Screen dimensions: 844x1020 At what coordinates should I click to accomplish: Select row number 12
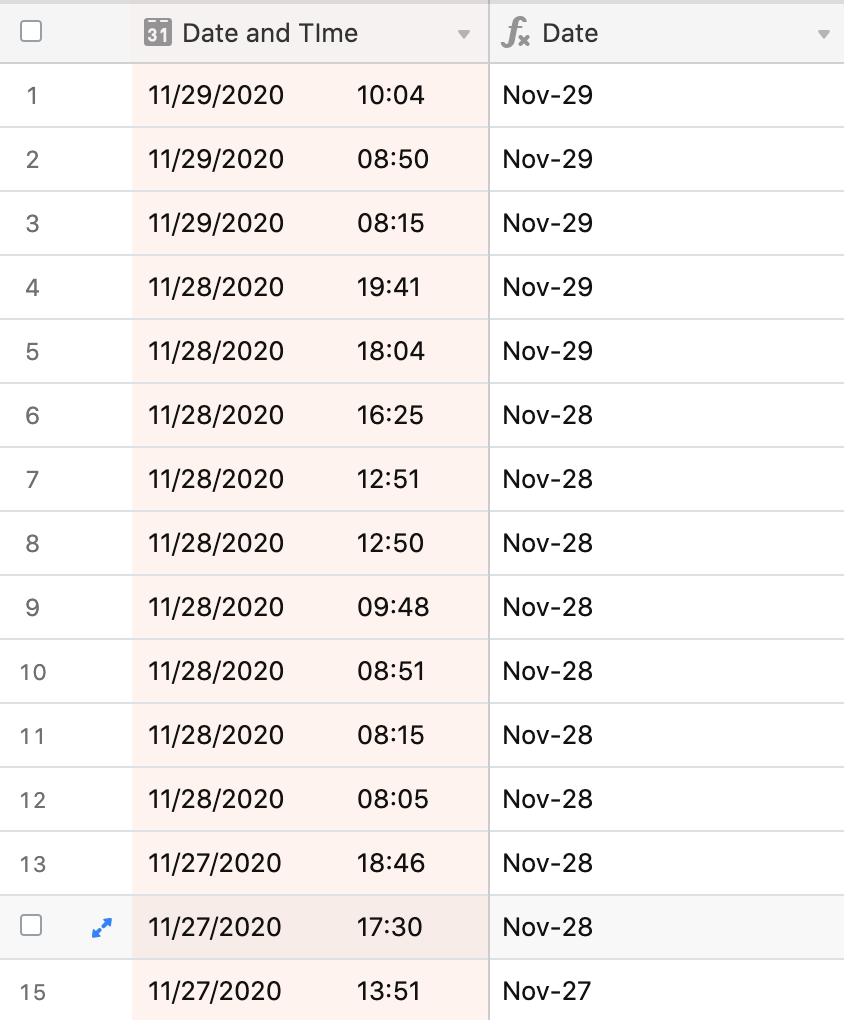(x=33, y=800)
